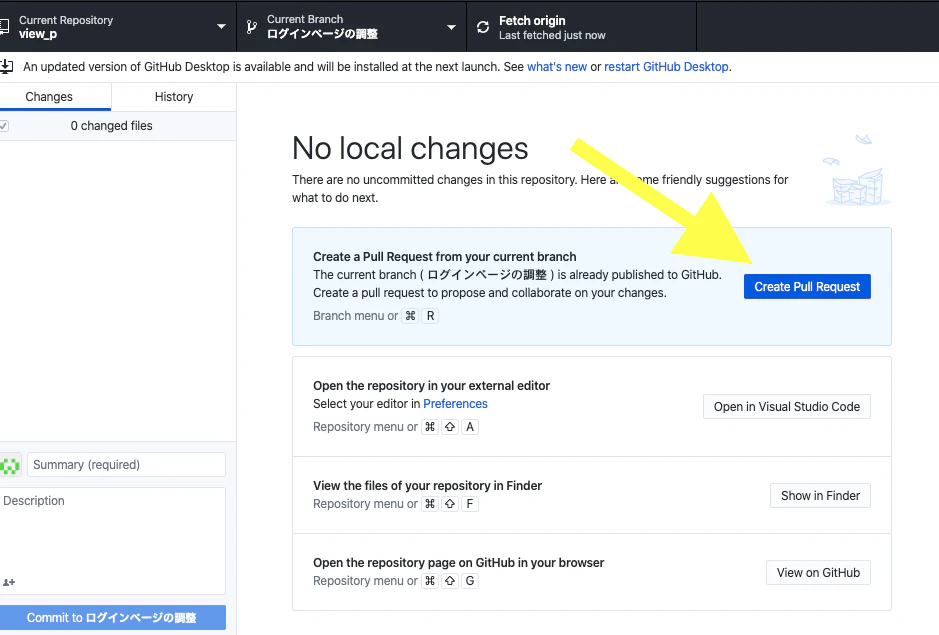Click 'Open the repository page on GitHub' text
The height and width of the screenshot is (635, 939).
coord(459,563)
